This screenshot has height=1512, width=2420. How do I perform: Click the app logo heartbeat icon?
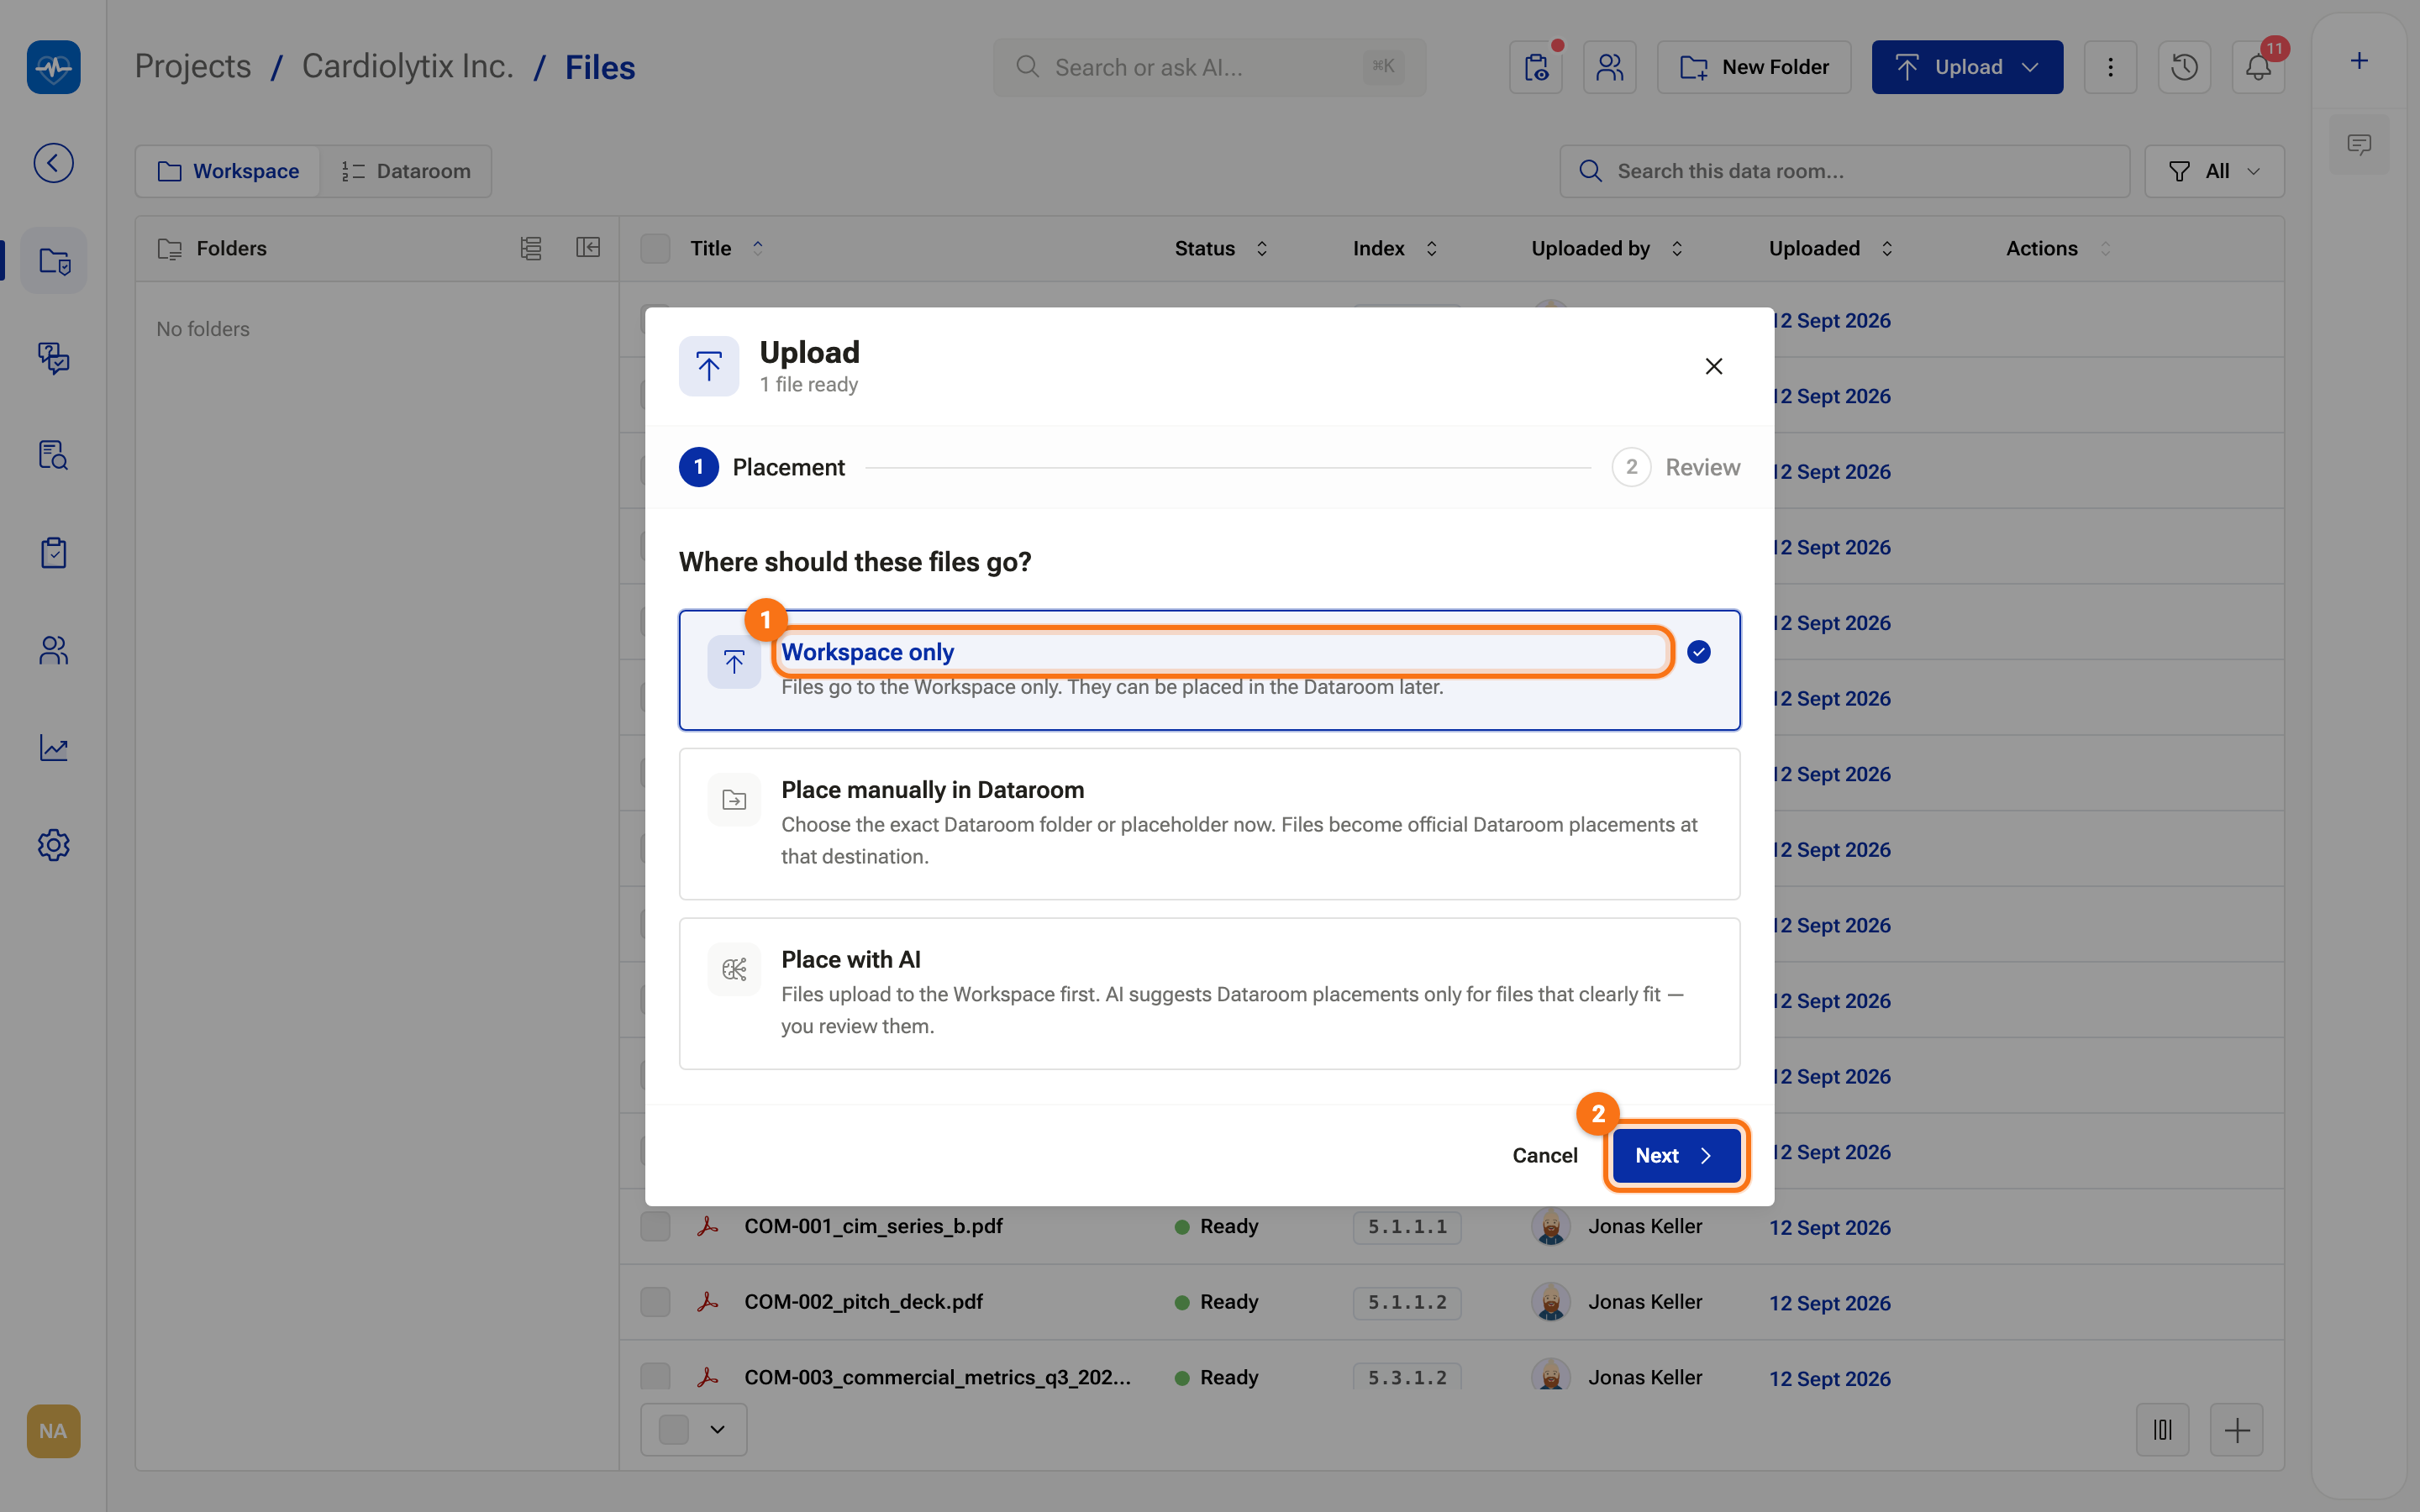pyautogui.click(x=53, y=67)
